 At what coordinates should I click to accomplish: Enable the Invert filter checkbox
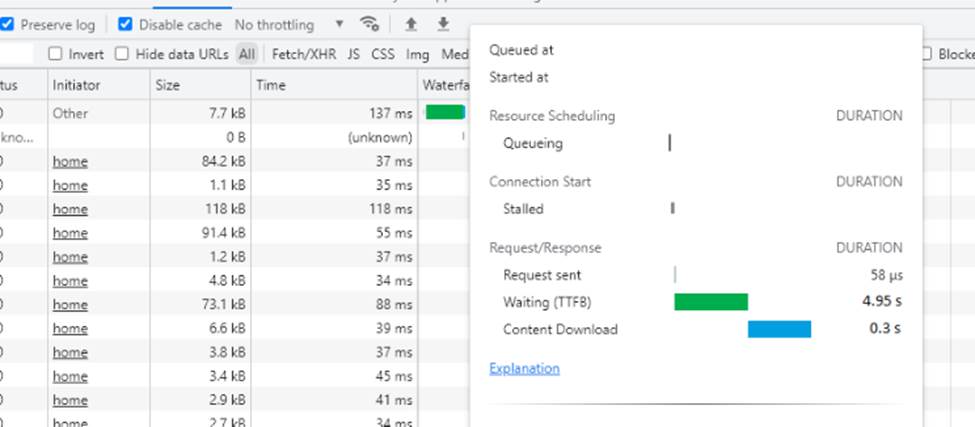point(56,54)
